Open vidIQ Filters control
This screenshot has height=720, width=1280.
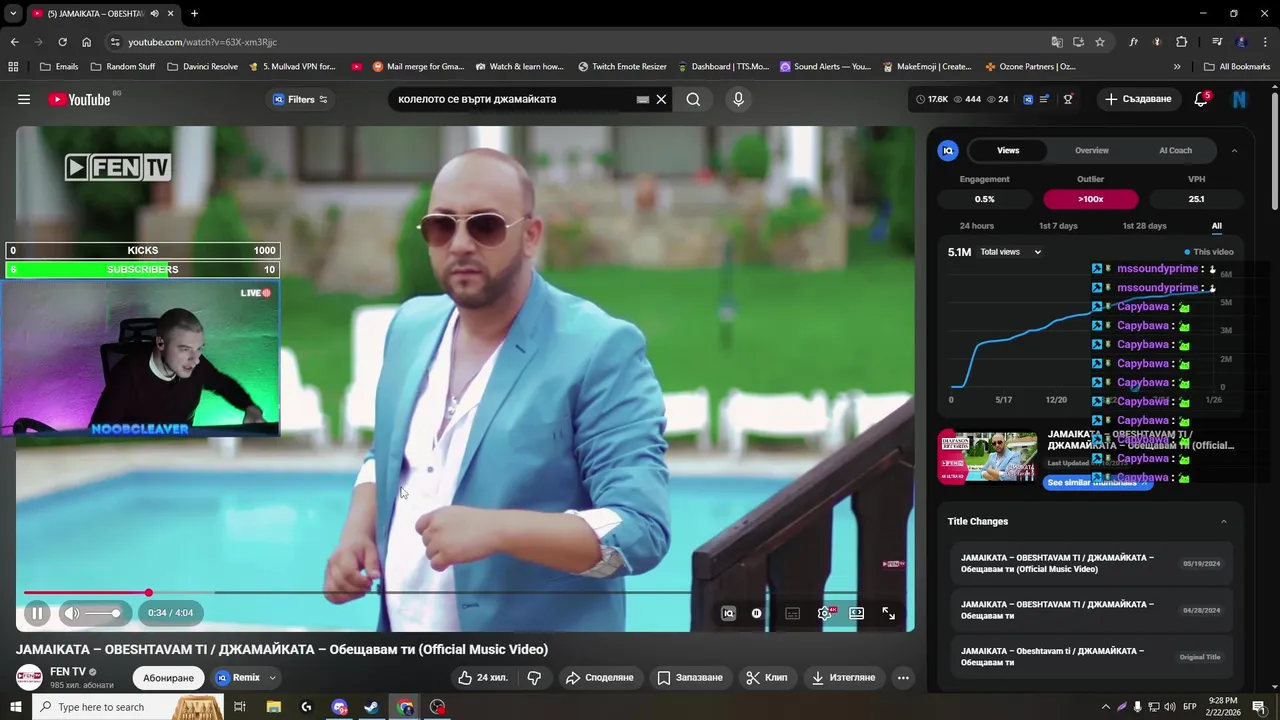(301, 99)
